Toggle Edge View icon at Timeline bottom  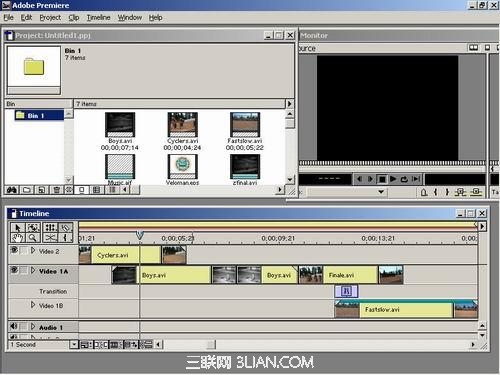(x=116, y=344)
